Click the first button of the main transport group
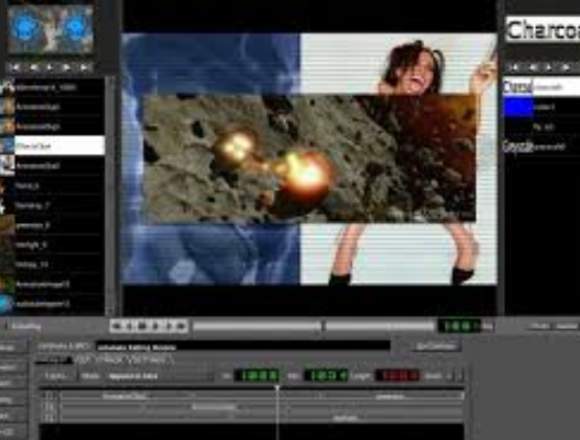 [116, 326]
